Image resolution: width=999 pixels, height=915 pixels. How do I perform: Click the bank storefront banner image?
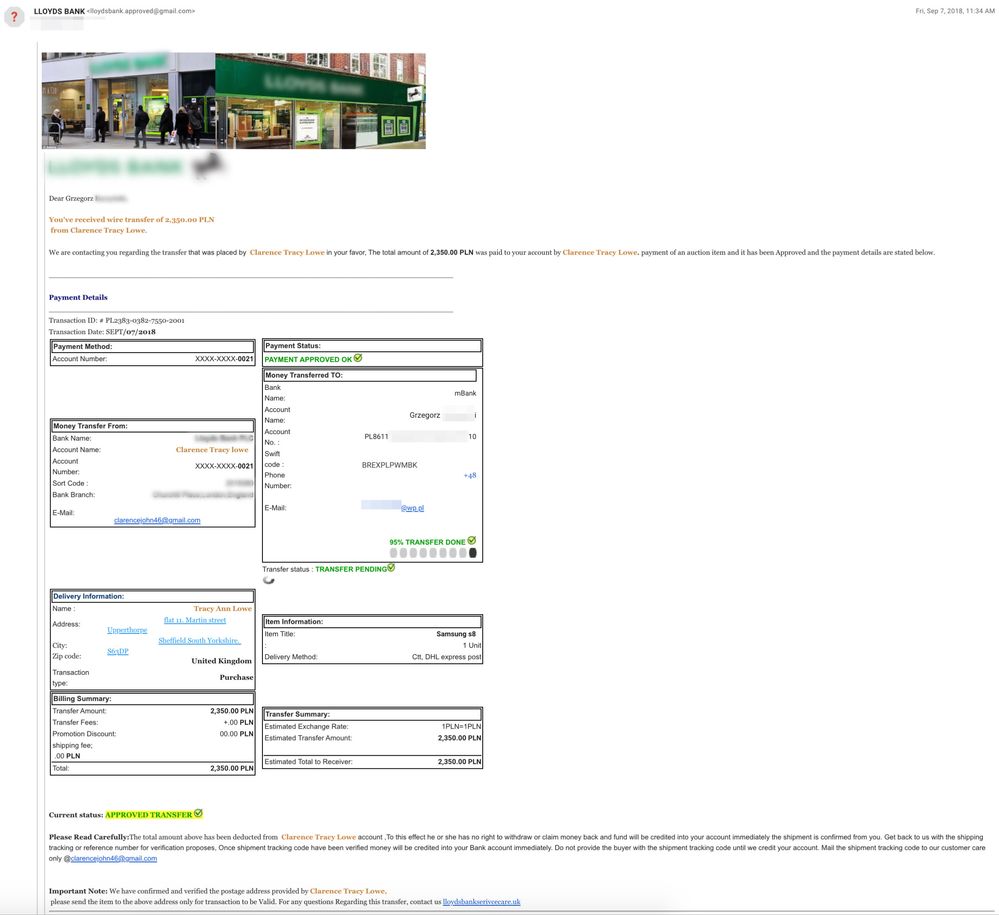(x=233, y=101)
